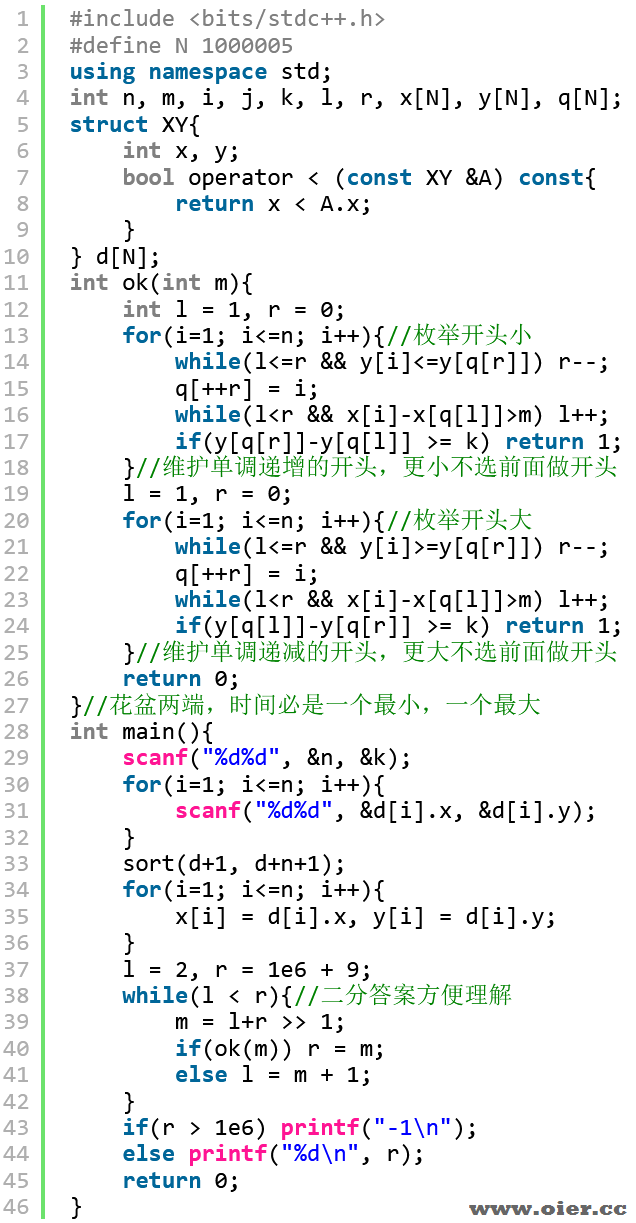
Task: Select the 'return x < A.x;' statement
Action: point(273,203)
